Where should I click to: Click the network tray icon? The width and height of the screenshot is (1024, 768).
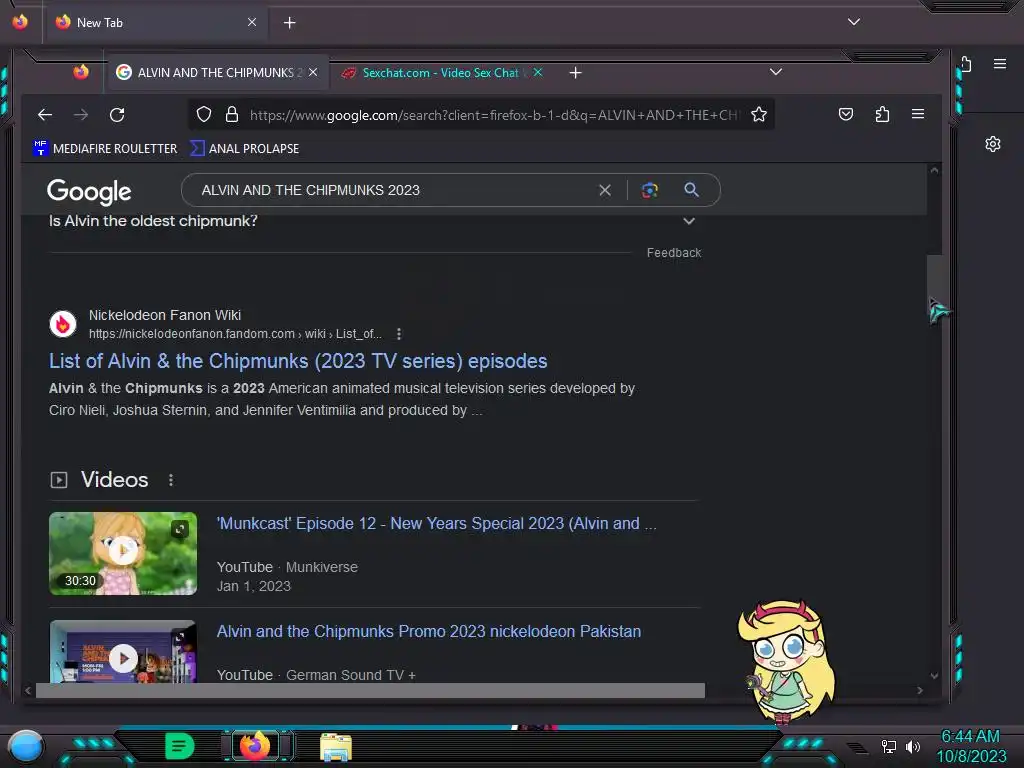click(x=888, y=746)
